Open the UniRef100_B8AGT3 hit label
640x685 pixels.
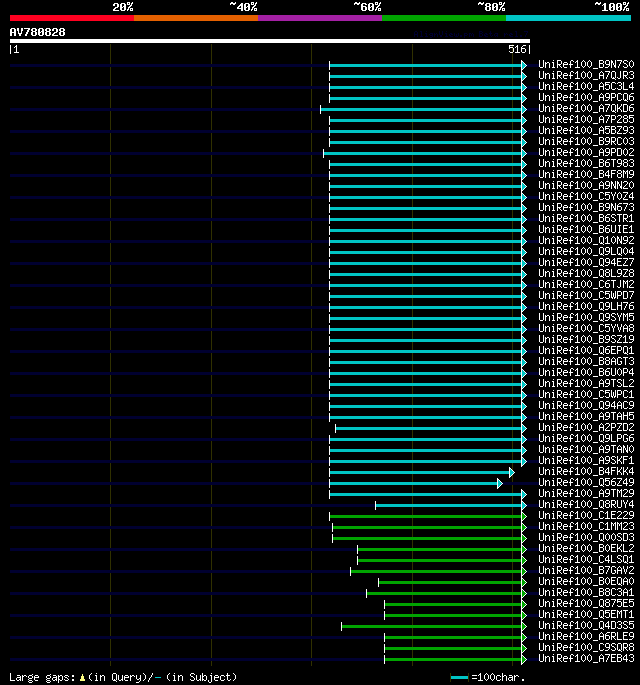pos(586,362)
